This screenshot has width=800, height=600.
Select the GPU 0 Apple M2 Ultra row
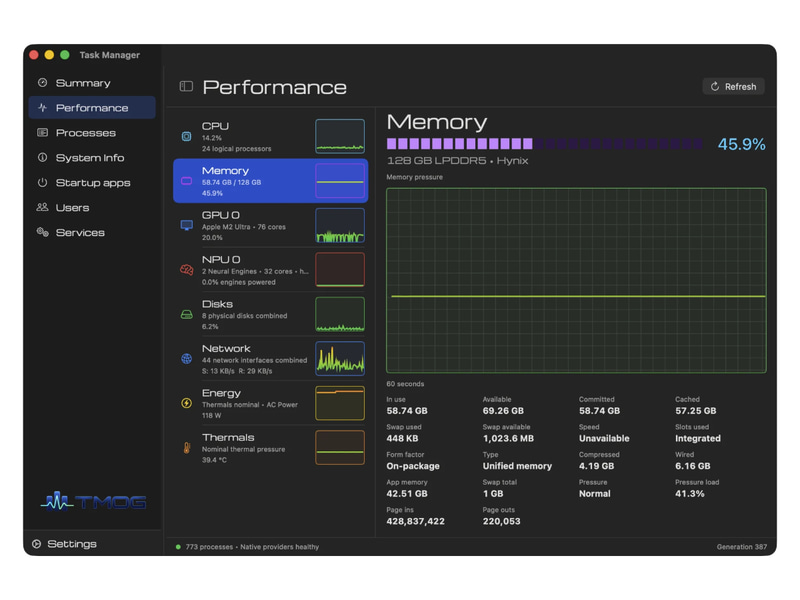tap(270, 225)
